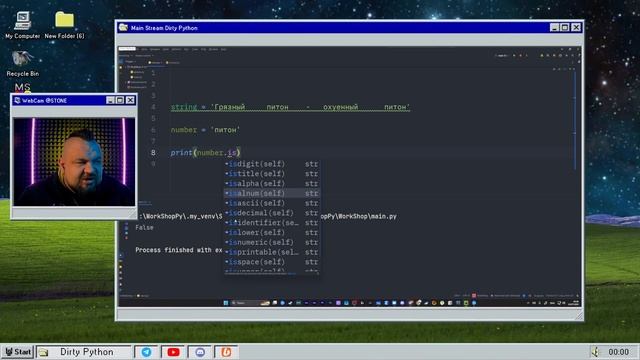Pick isalpha(self) in the completion popup

(272, 184)
